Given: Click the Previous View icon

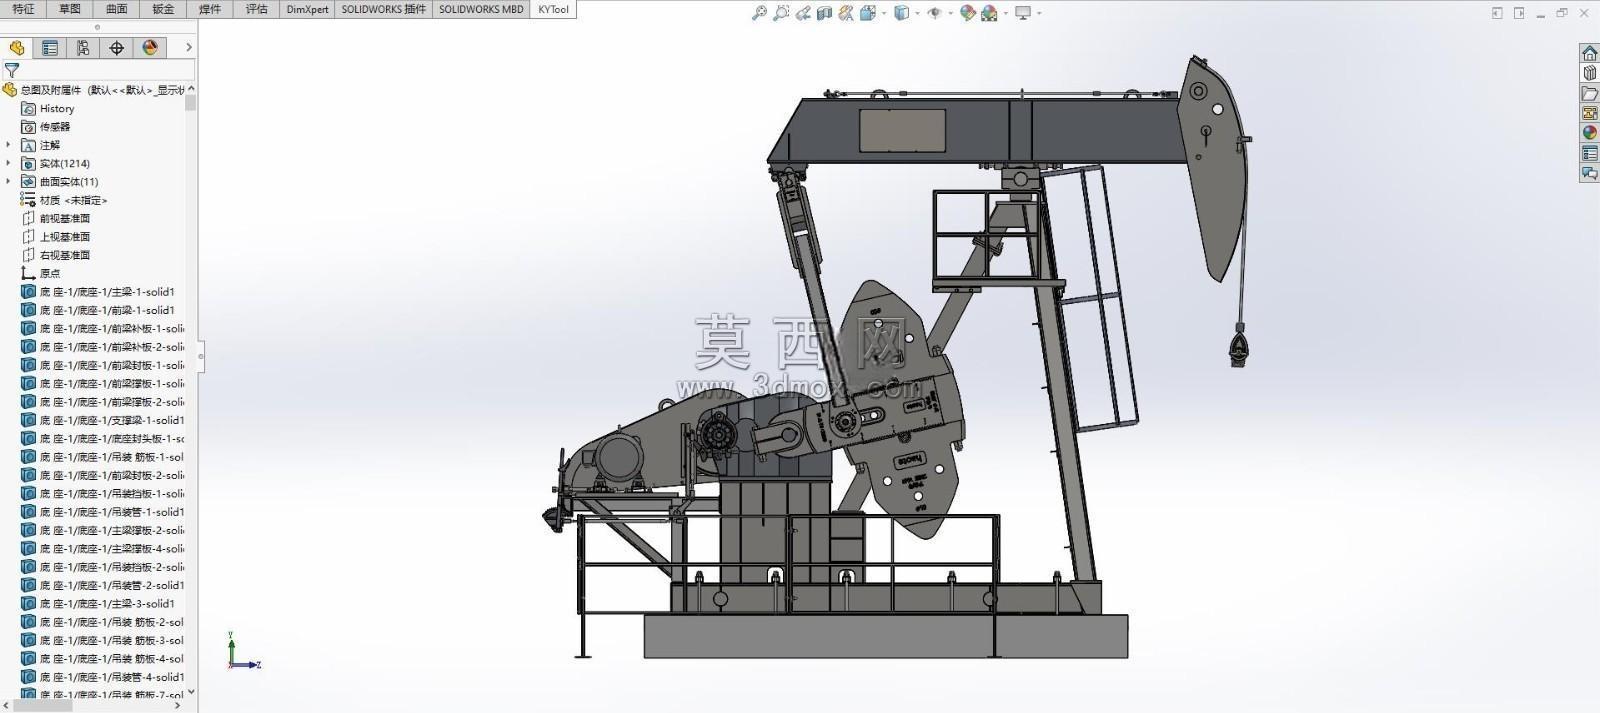Looking at the screenshot, I should (x=803, y=13).
